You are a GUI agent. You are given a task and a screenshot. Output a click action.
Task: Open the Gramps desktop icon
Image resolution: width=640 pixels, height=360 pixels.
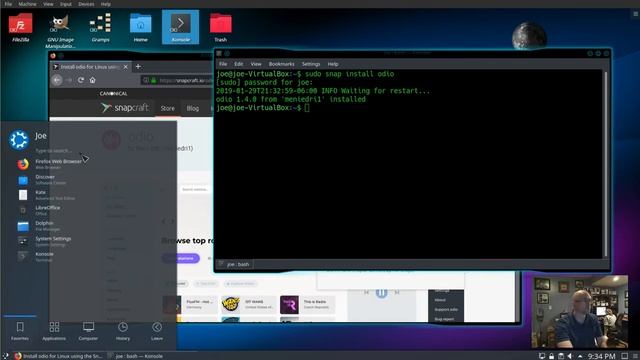pyautogui.click(x=100, y=28)
